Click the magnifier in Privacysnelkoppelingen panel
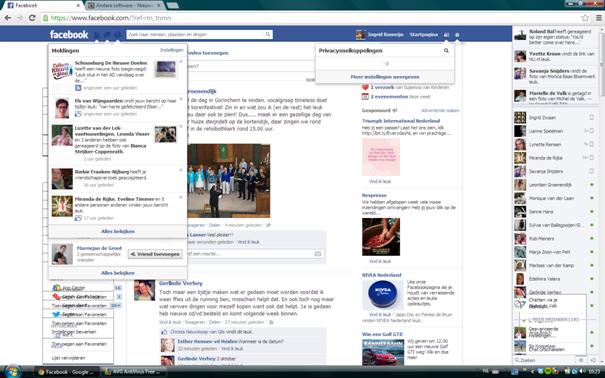The image size is (605, 378). pyautogui.click(x=446, y=51)
